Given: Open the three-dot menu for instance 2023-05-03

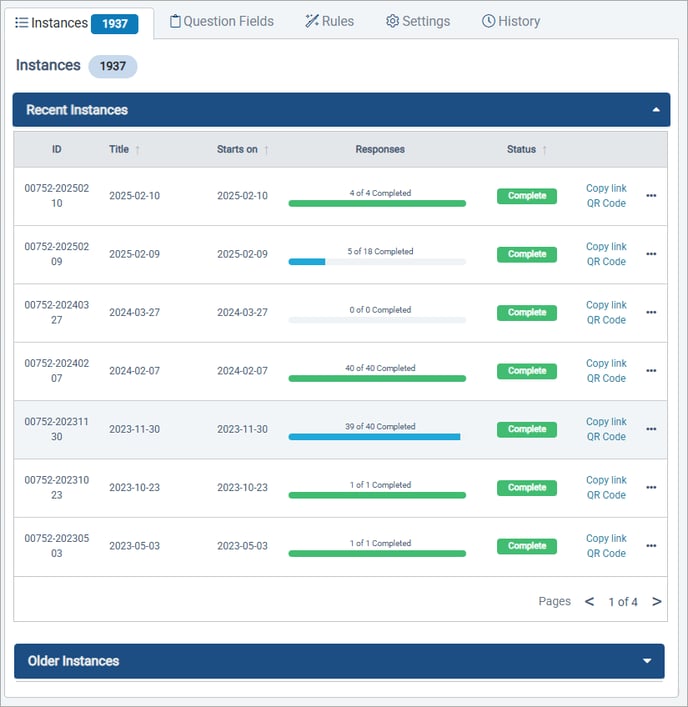Looking at the screenshot, I should coord(651,546).
